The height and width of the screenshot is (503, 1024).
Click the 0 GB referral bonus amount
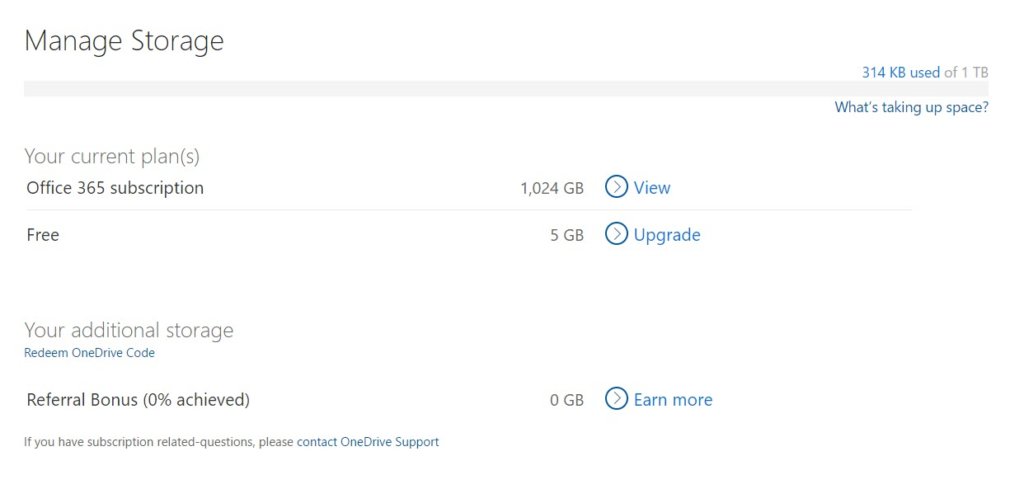pyautogui.click(x=566, y=400)
